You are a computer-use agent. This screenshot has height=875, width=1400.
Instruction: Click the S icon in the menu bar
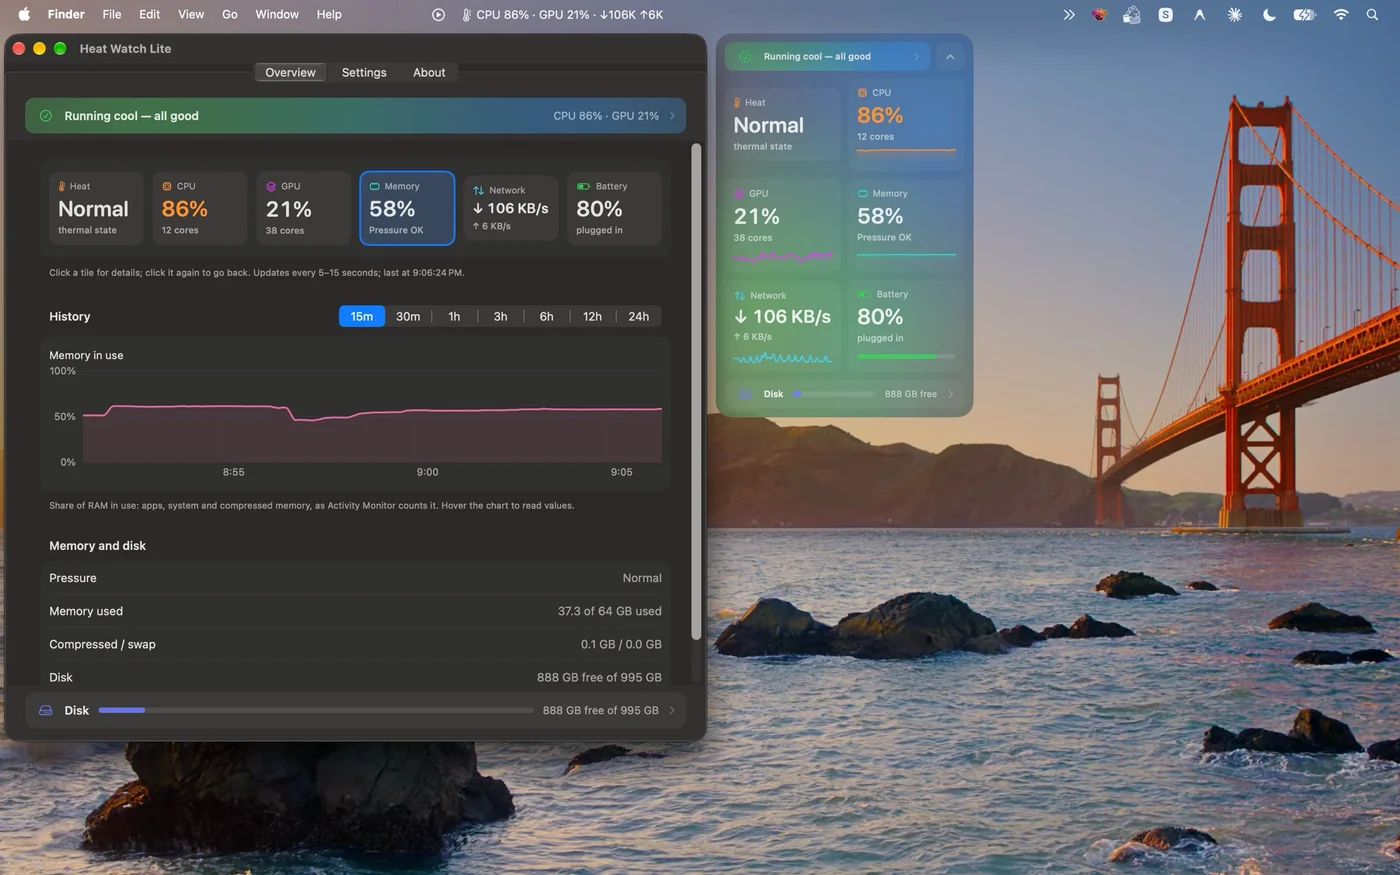(1166, 15)
